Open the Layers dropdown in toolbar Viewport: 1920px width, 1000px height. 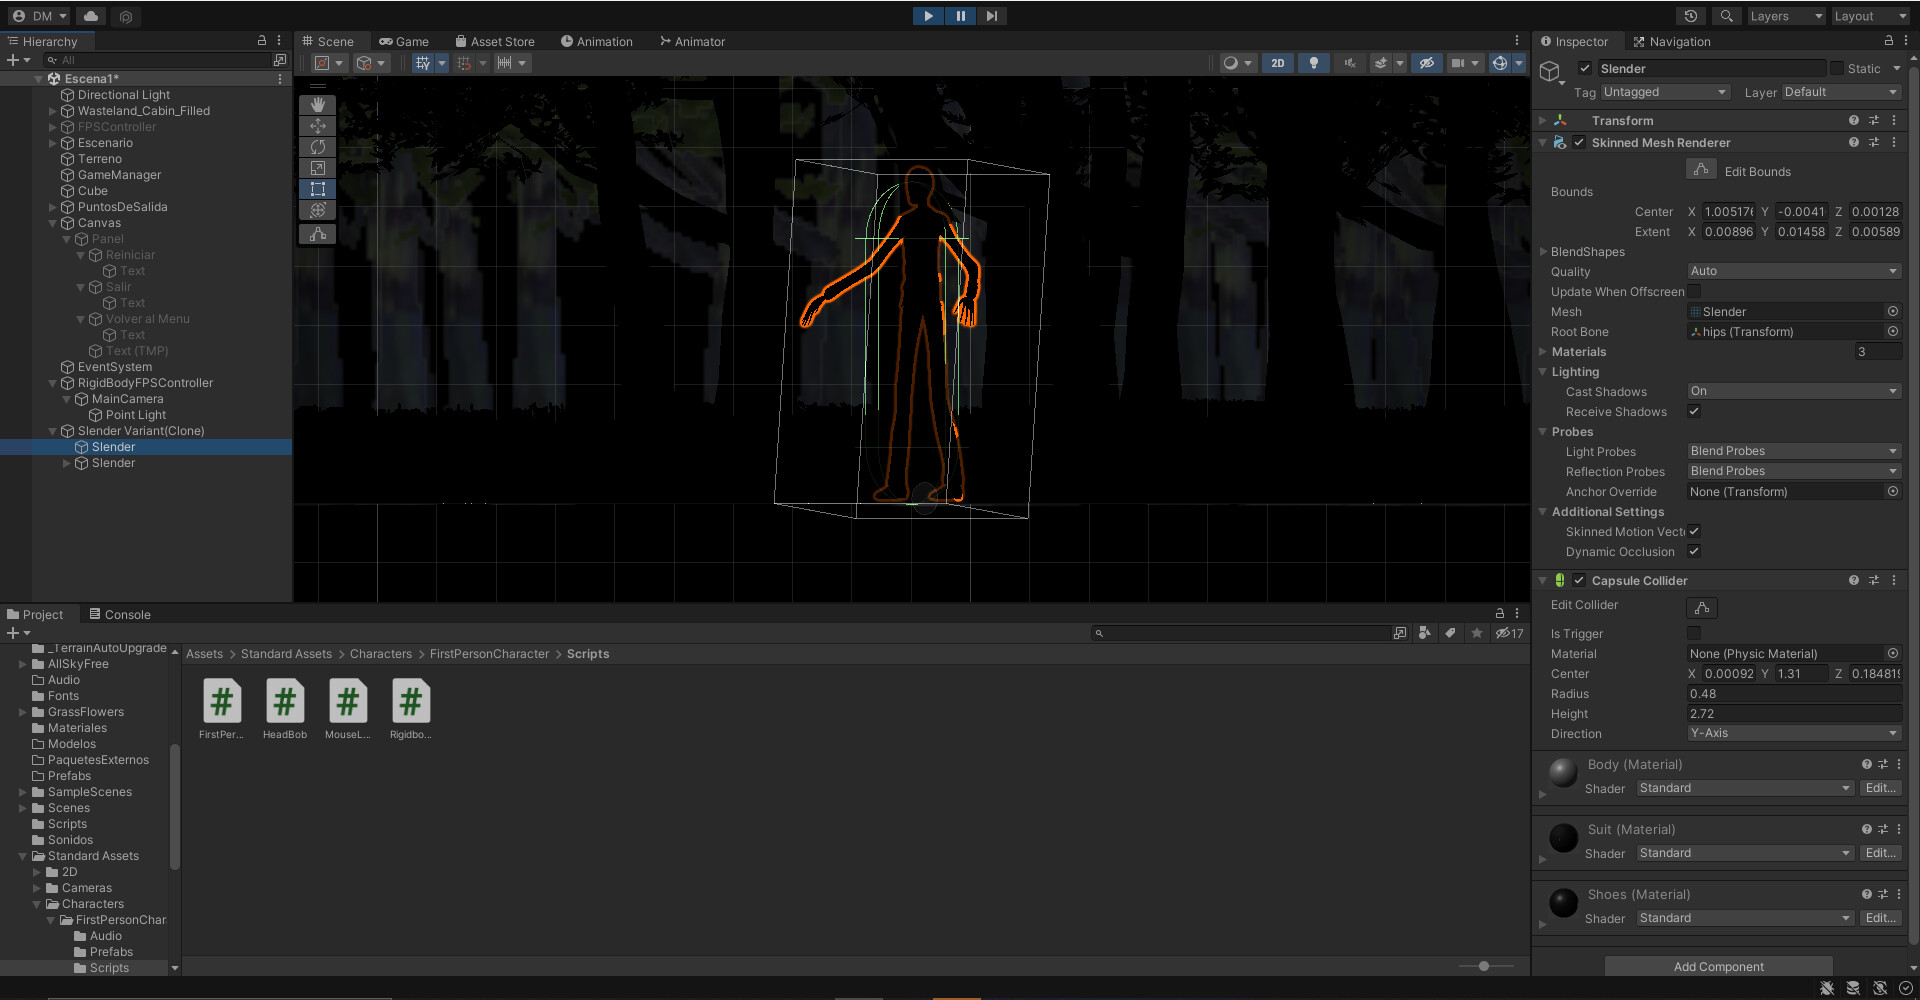[1786, 16]
